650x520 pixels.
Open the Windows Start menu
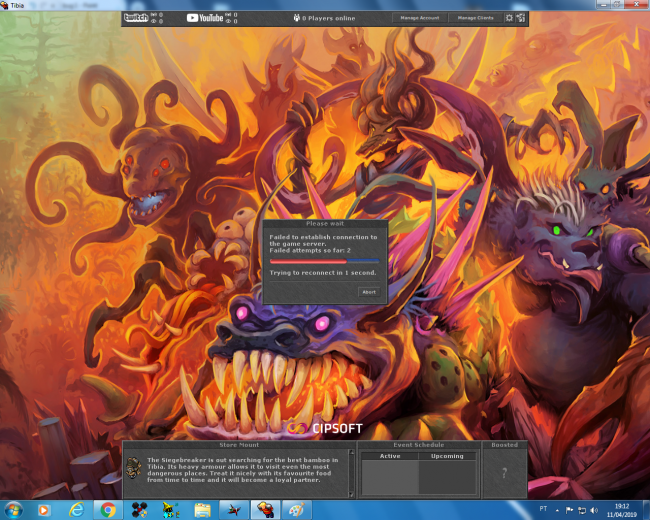(14, 510)
